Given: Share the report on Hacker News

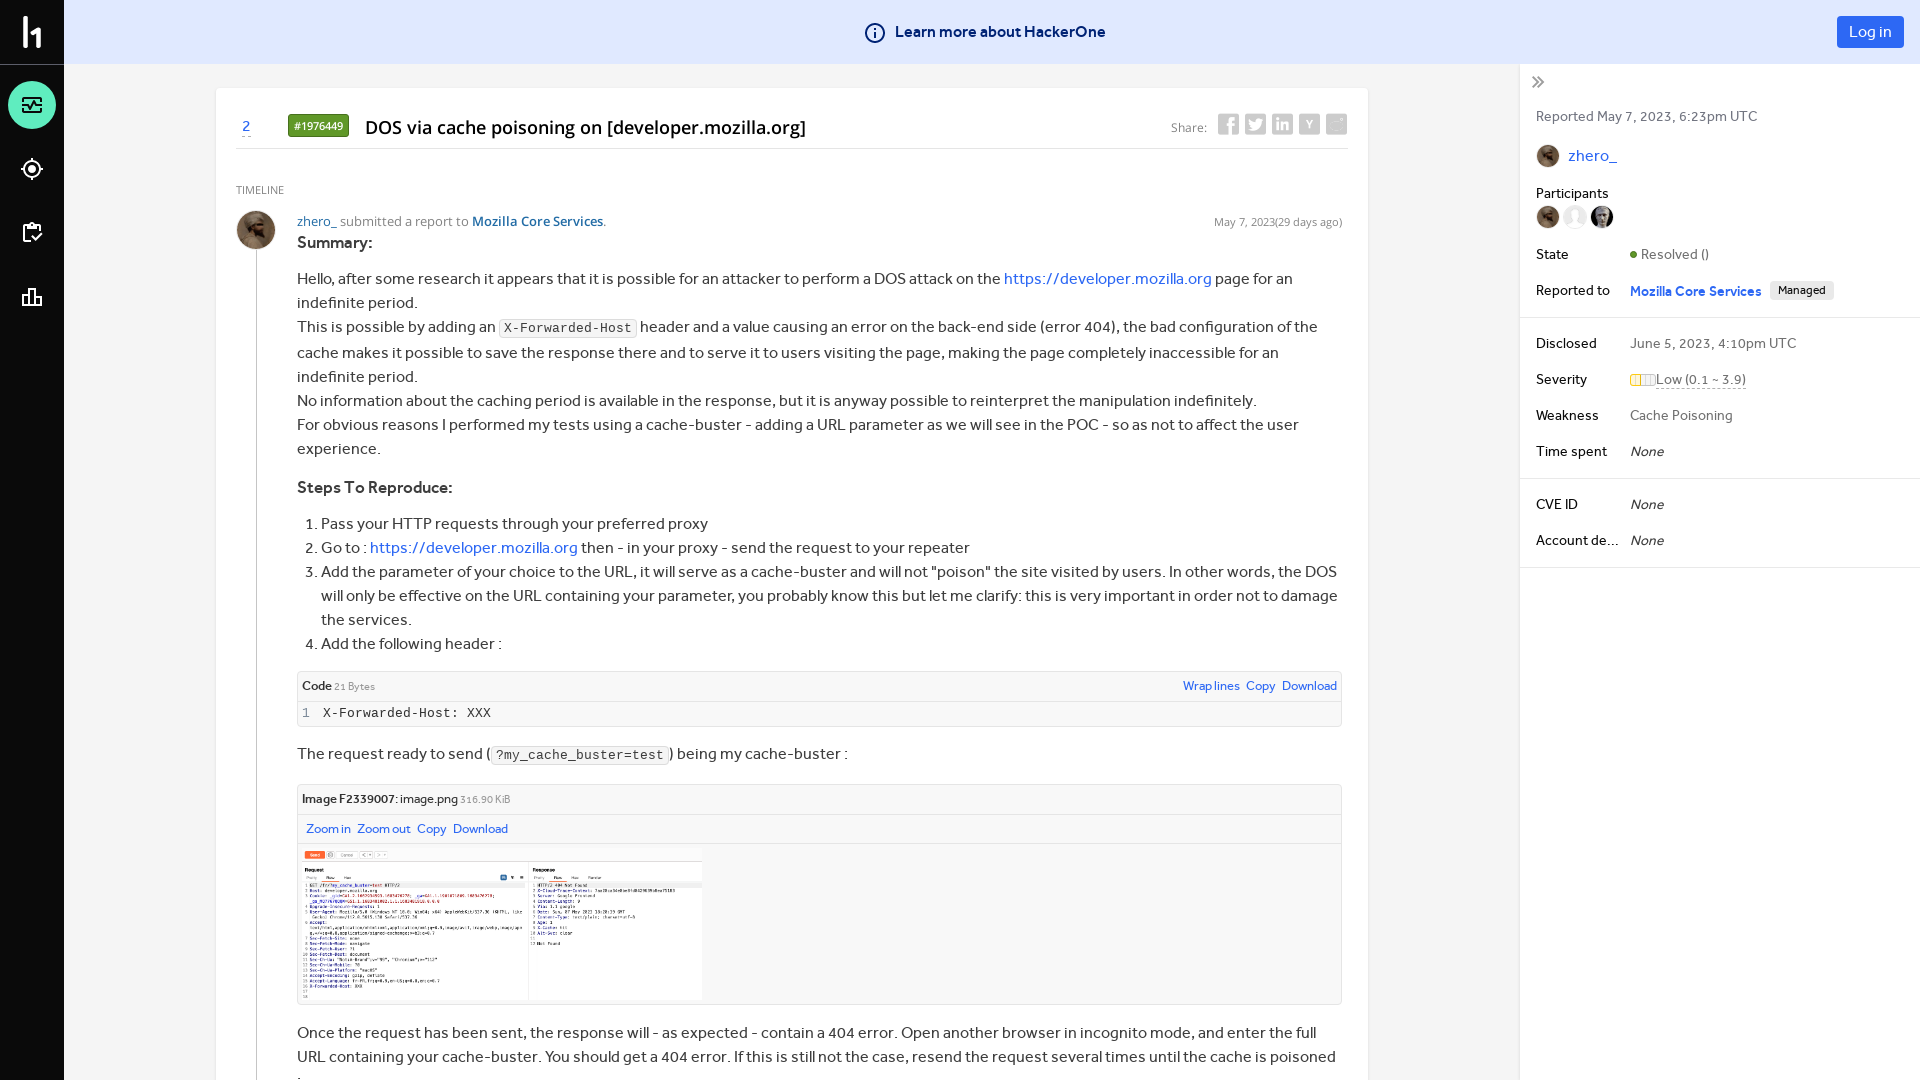Looking at the screenshot, I should point(1309,124).
